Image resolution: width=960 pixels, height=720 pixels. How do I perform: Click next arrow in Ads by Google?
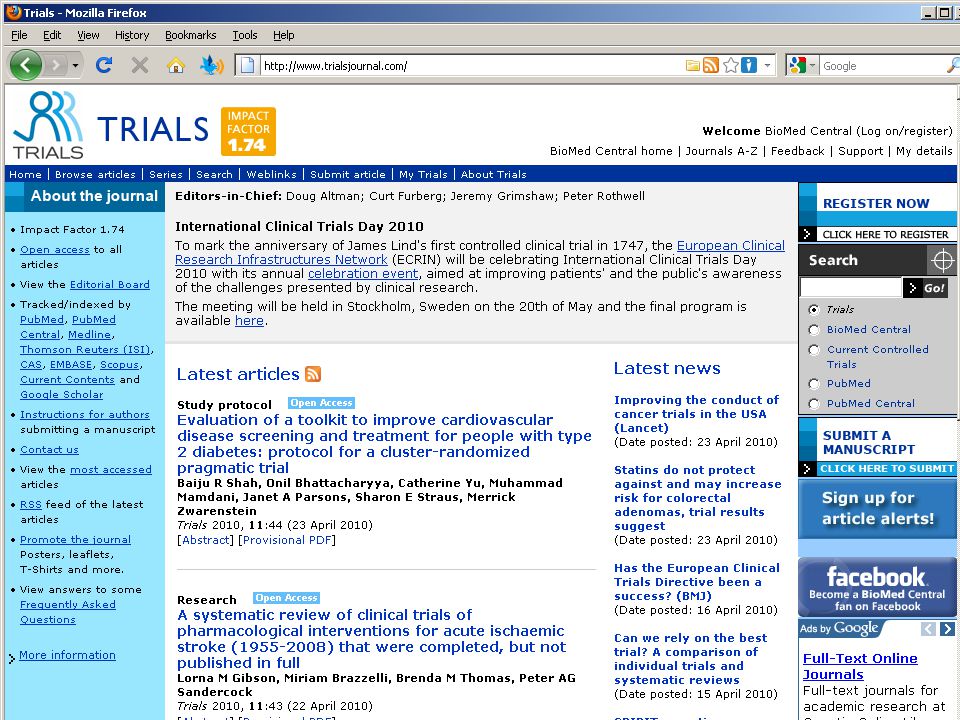click(947, 629)
